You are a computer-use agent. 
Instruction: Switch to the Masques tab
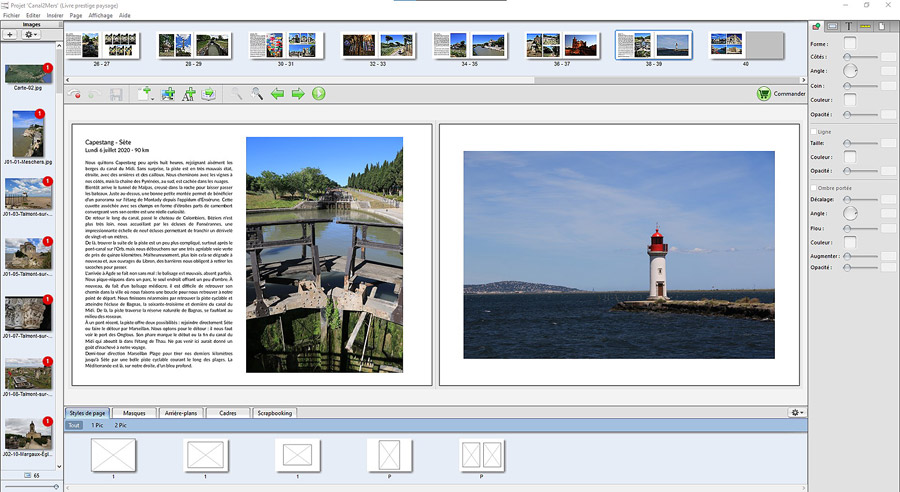[x=134, y=413]
